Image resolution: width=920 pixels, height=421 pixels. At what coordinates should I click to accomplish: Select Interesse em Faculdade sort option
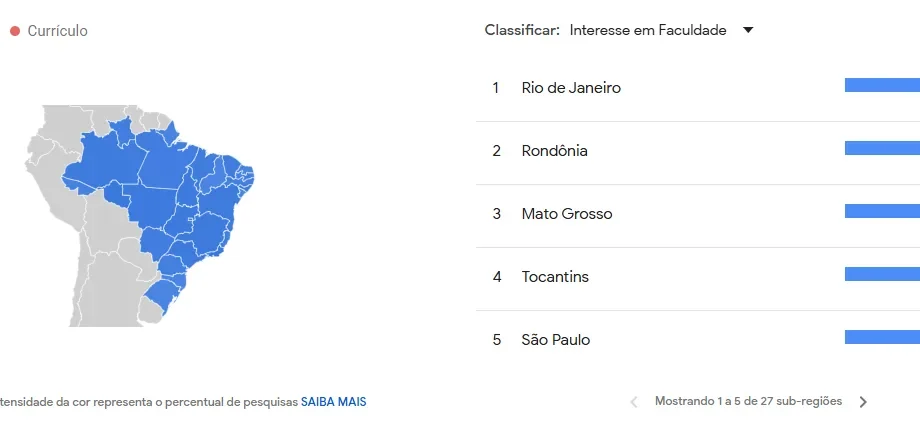[648, 30]
